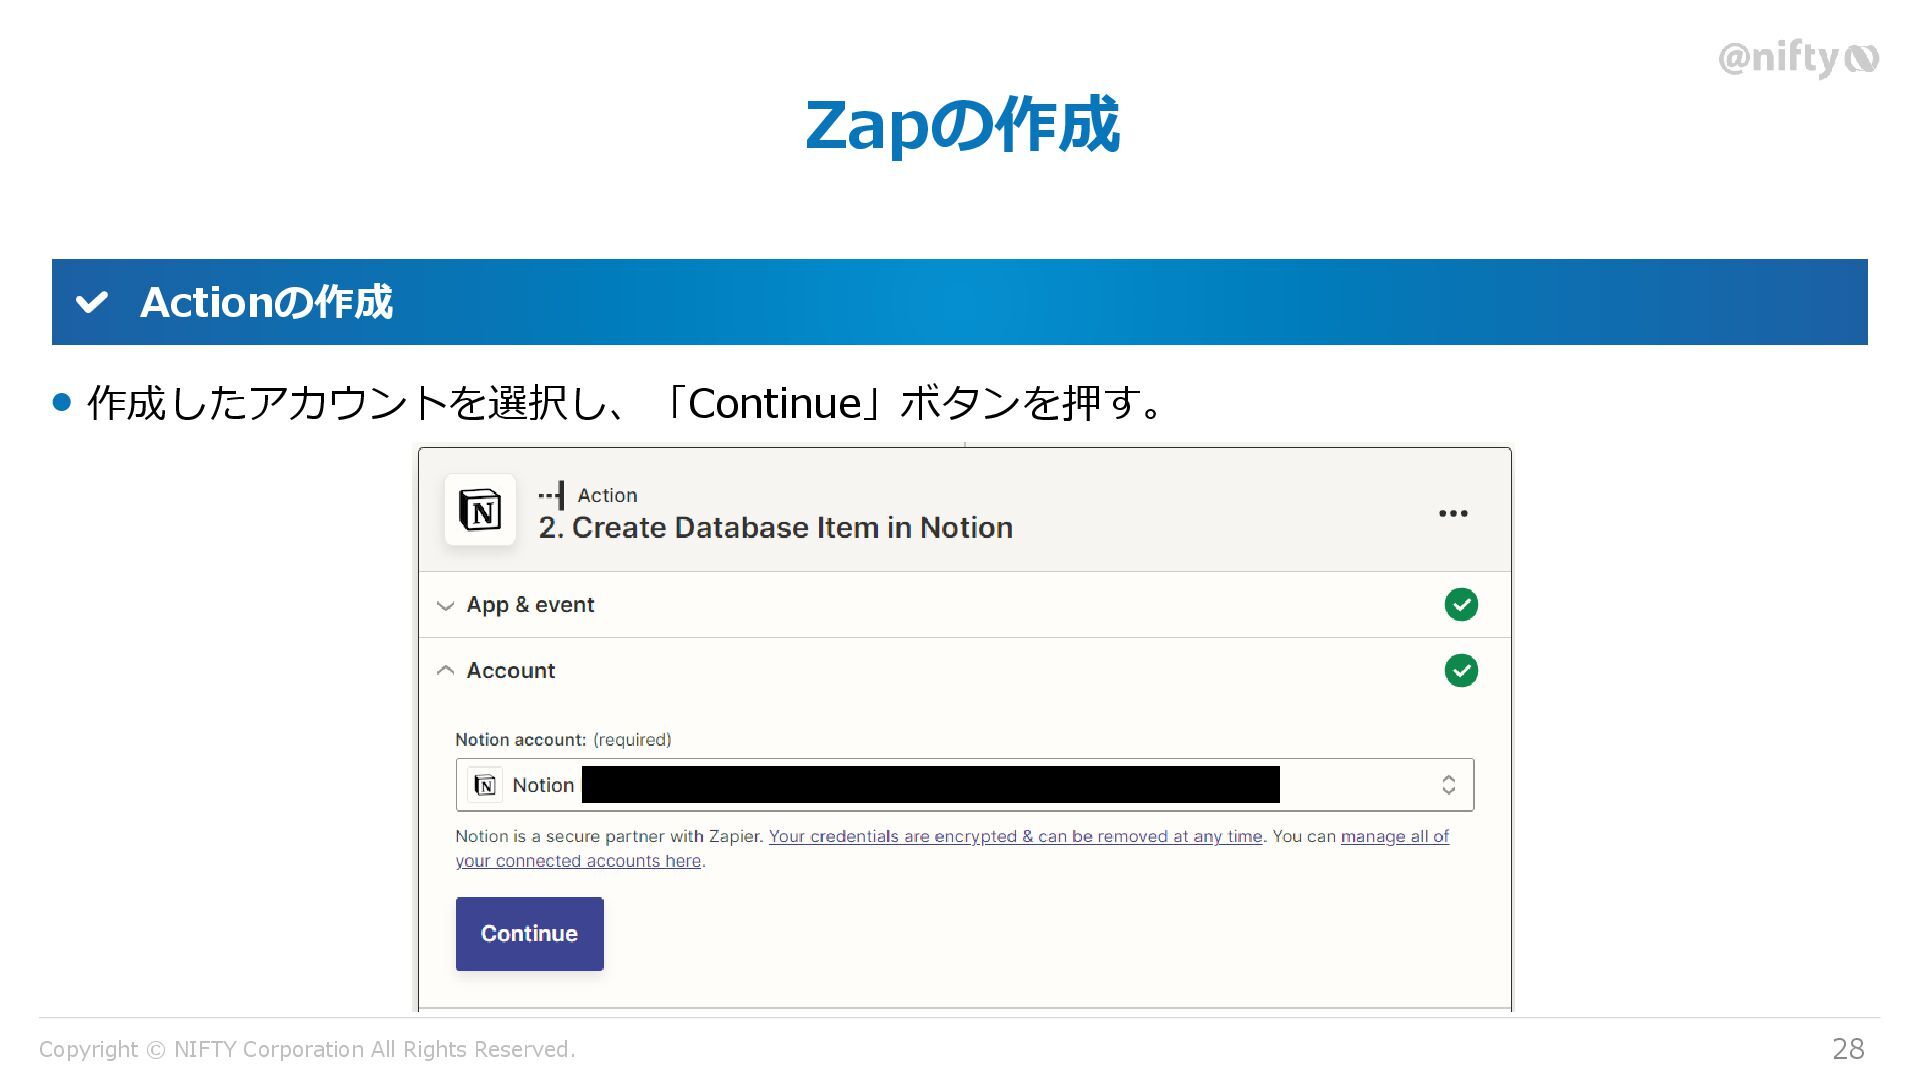Click the Account section label
Viewport: 1920px width, 1080px height.
pos(511,671)
